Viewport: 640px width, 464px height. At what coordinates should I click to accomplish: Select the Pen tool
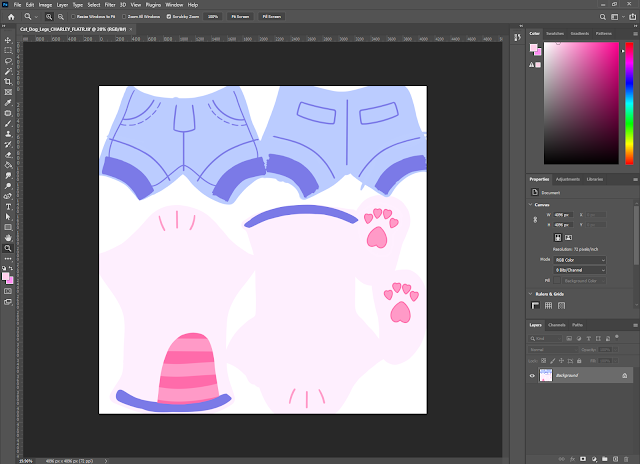coord(8,196)
